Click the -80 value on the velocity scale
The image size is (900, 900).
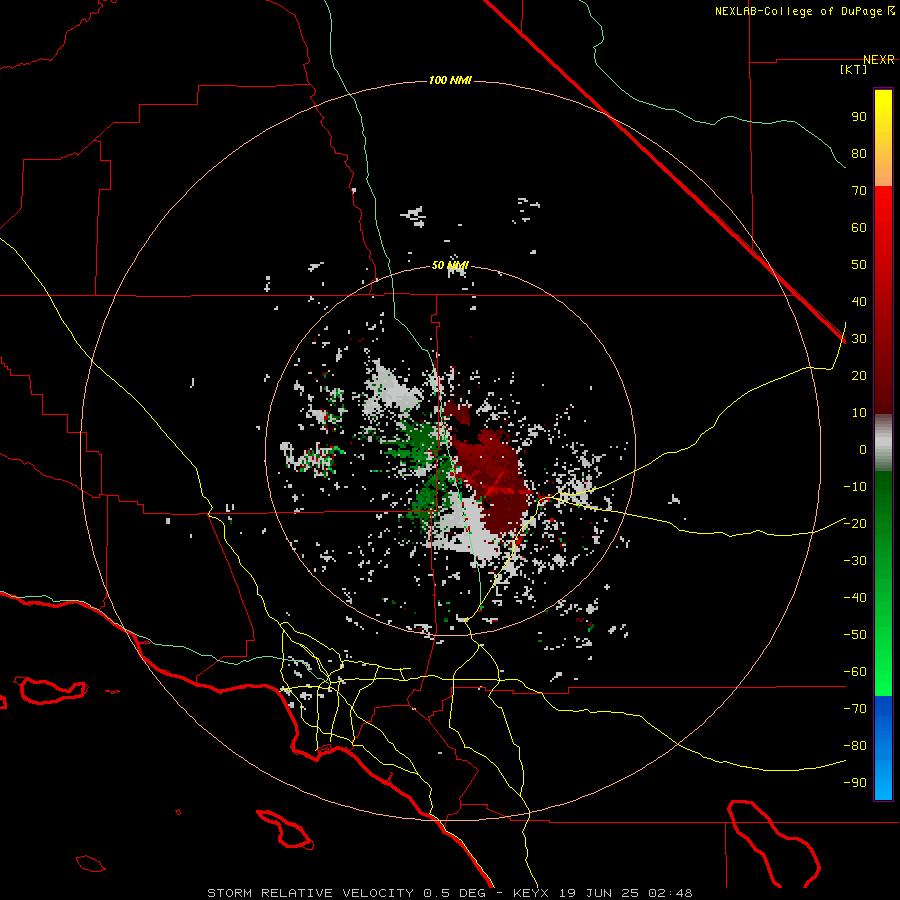click(855, 746)
